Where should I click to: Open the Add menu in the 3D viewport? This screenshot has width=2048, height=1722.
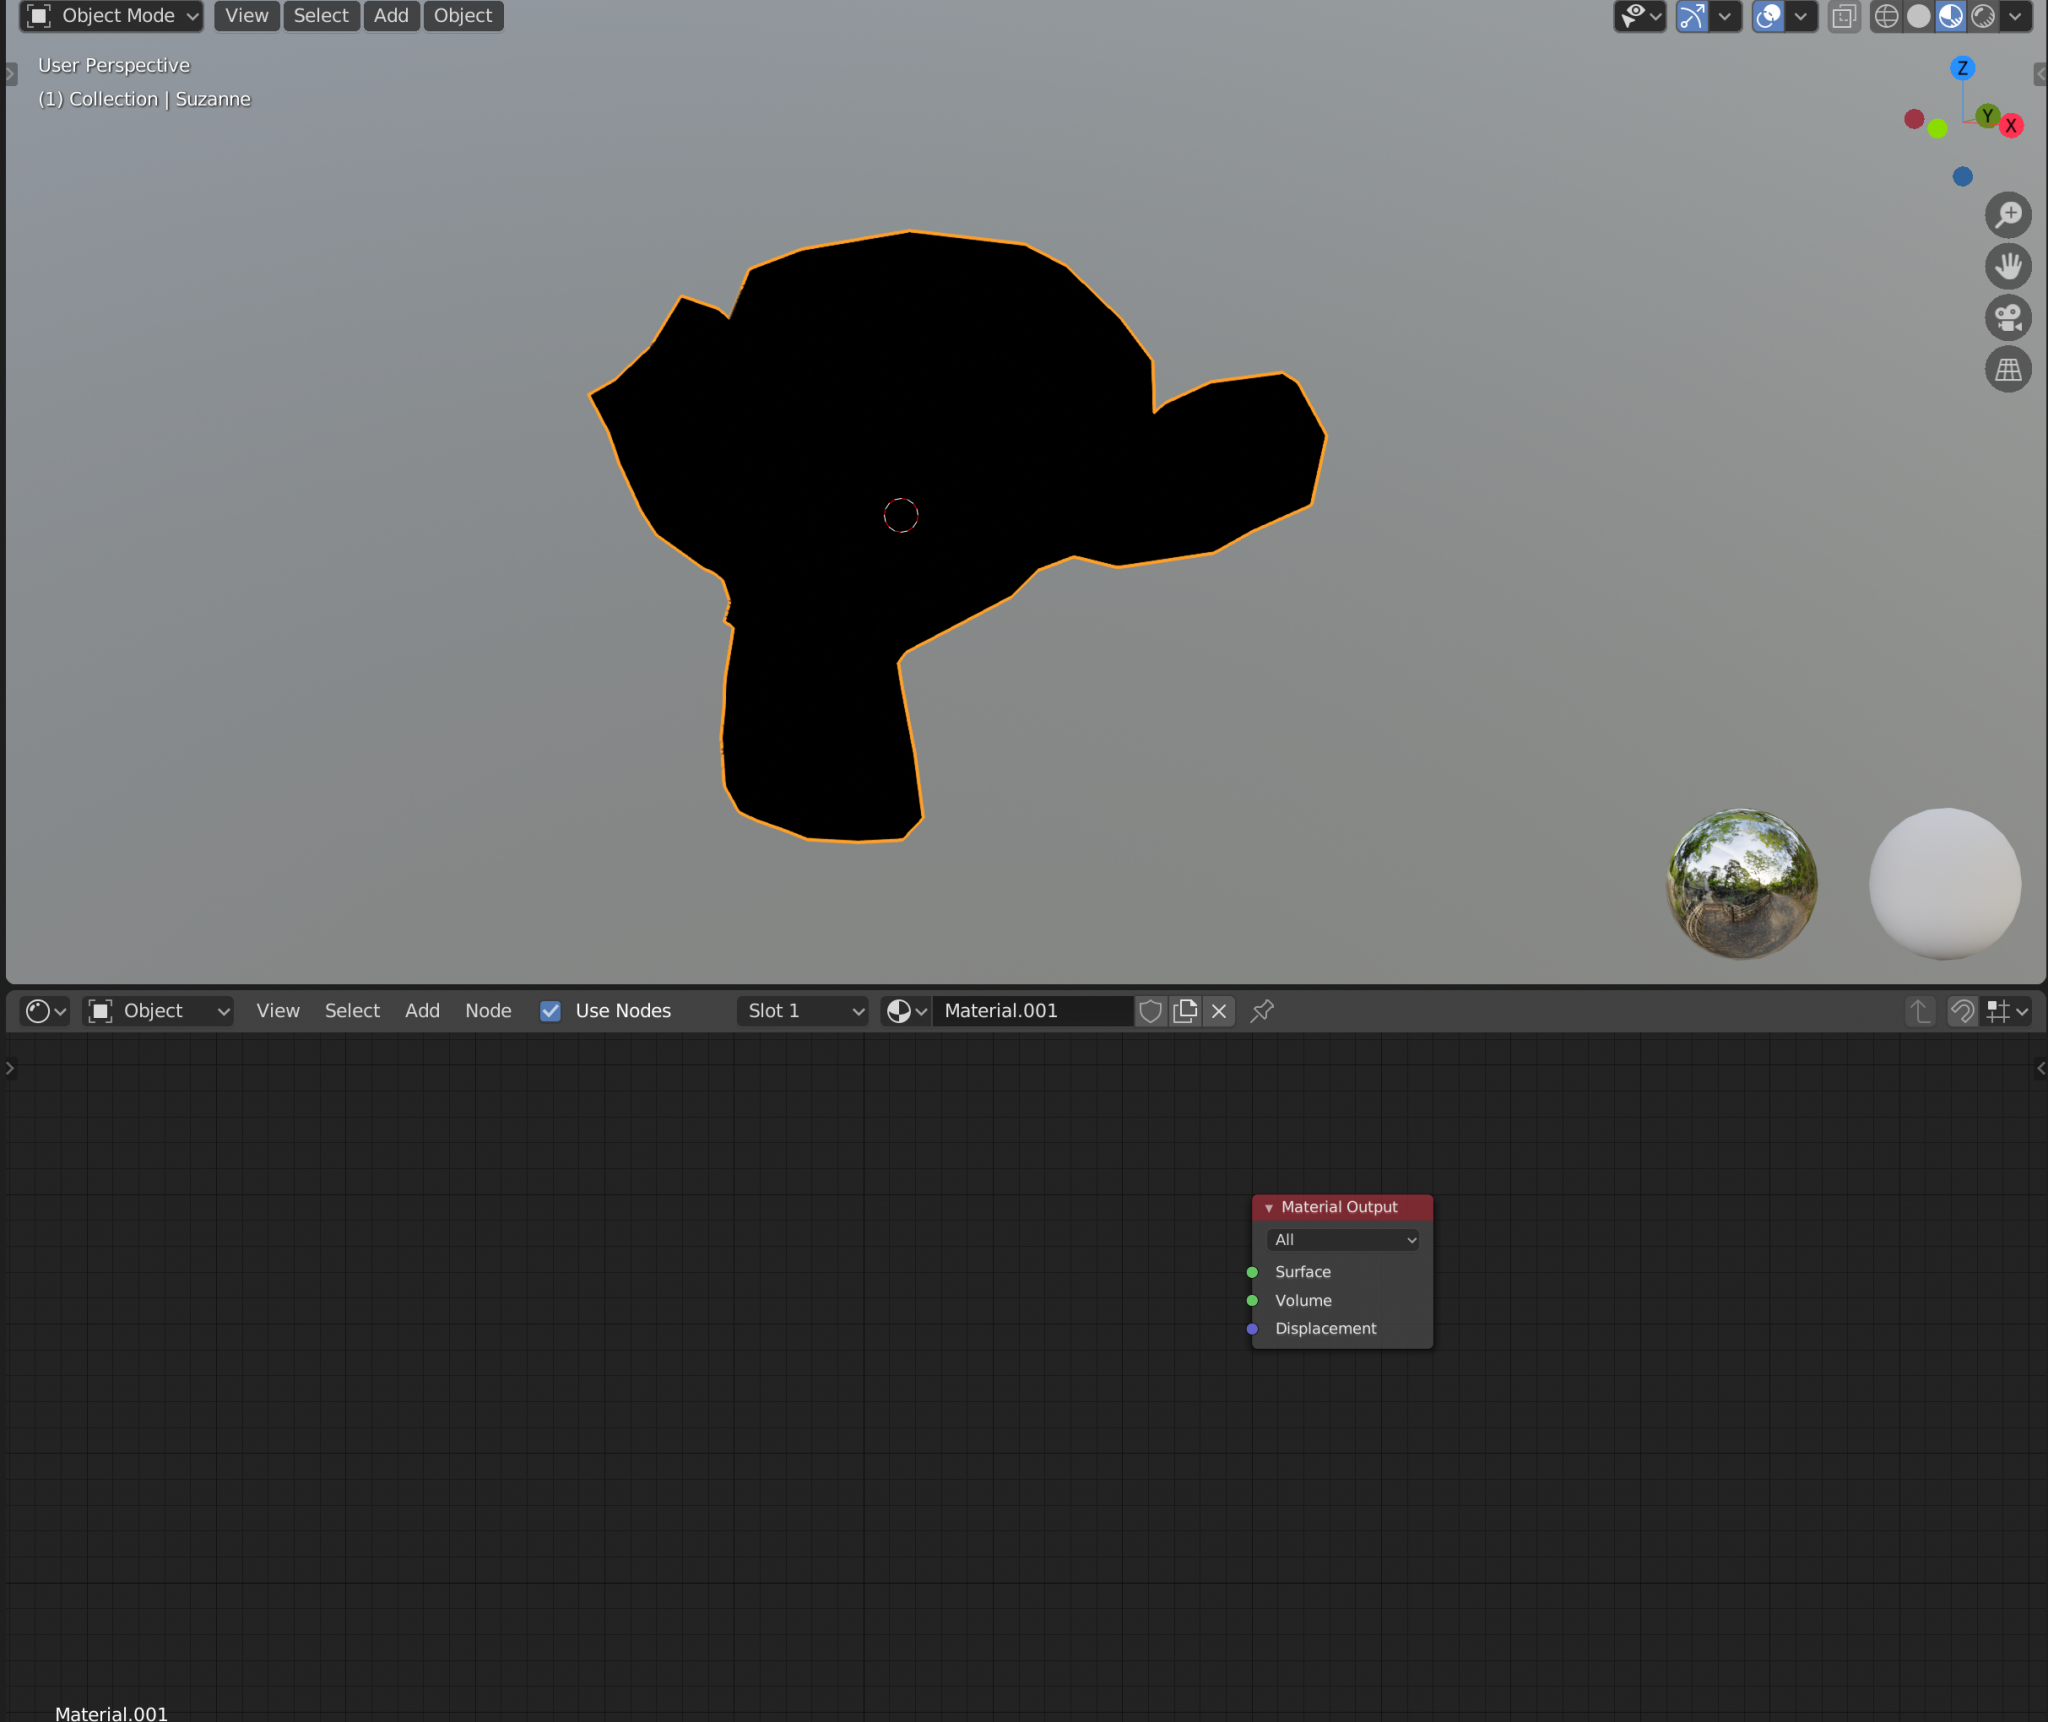pos(391,15)
